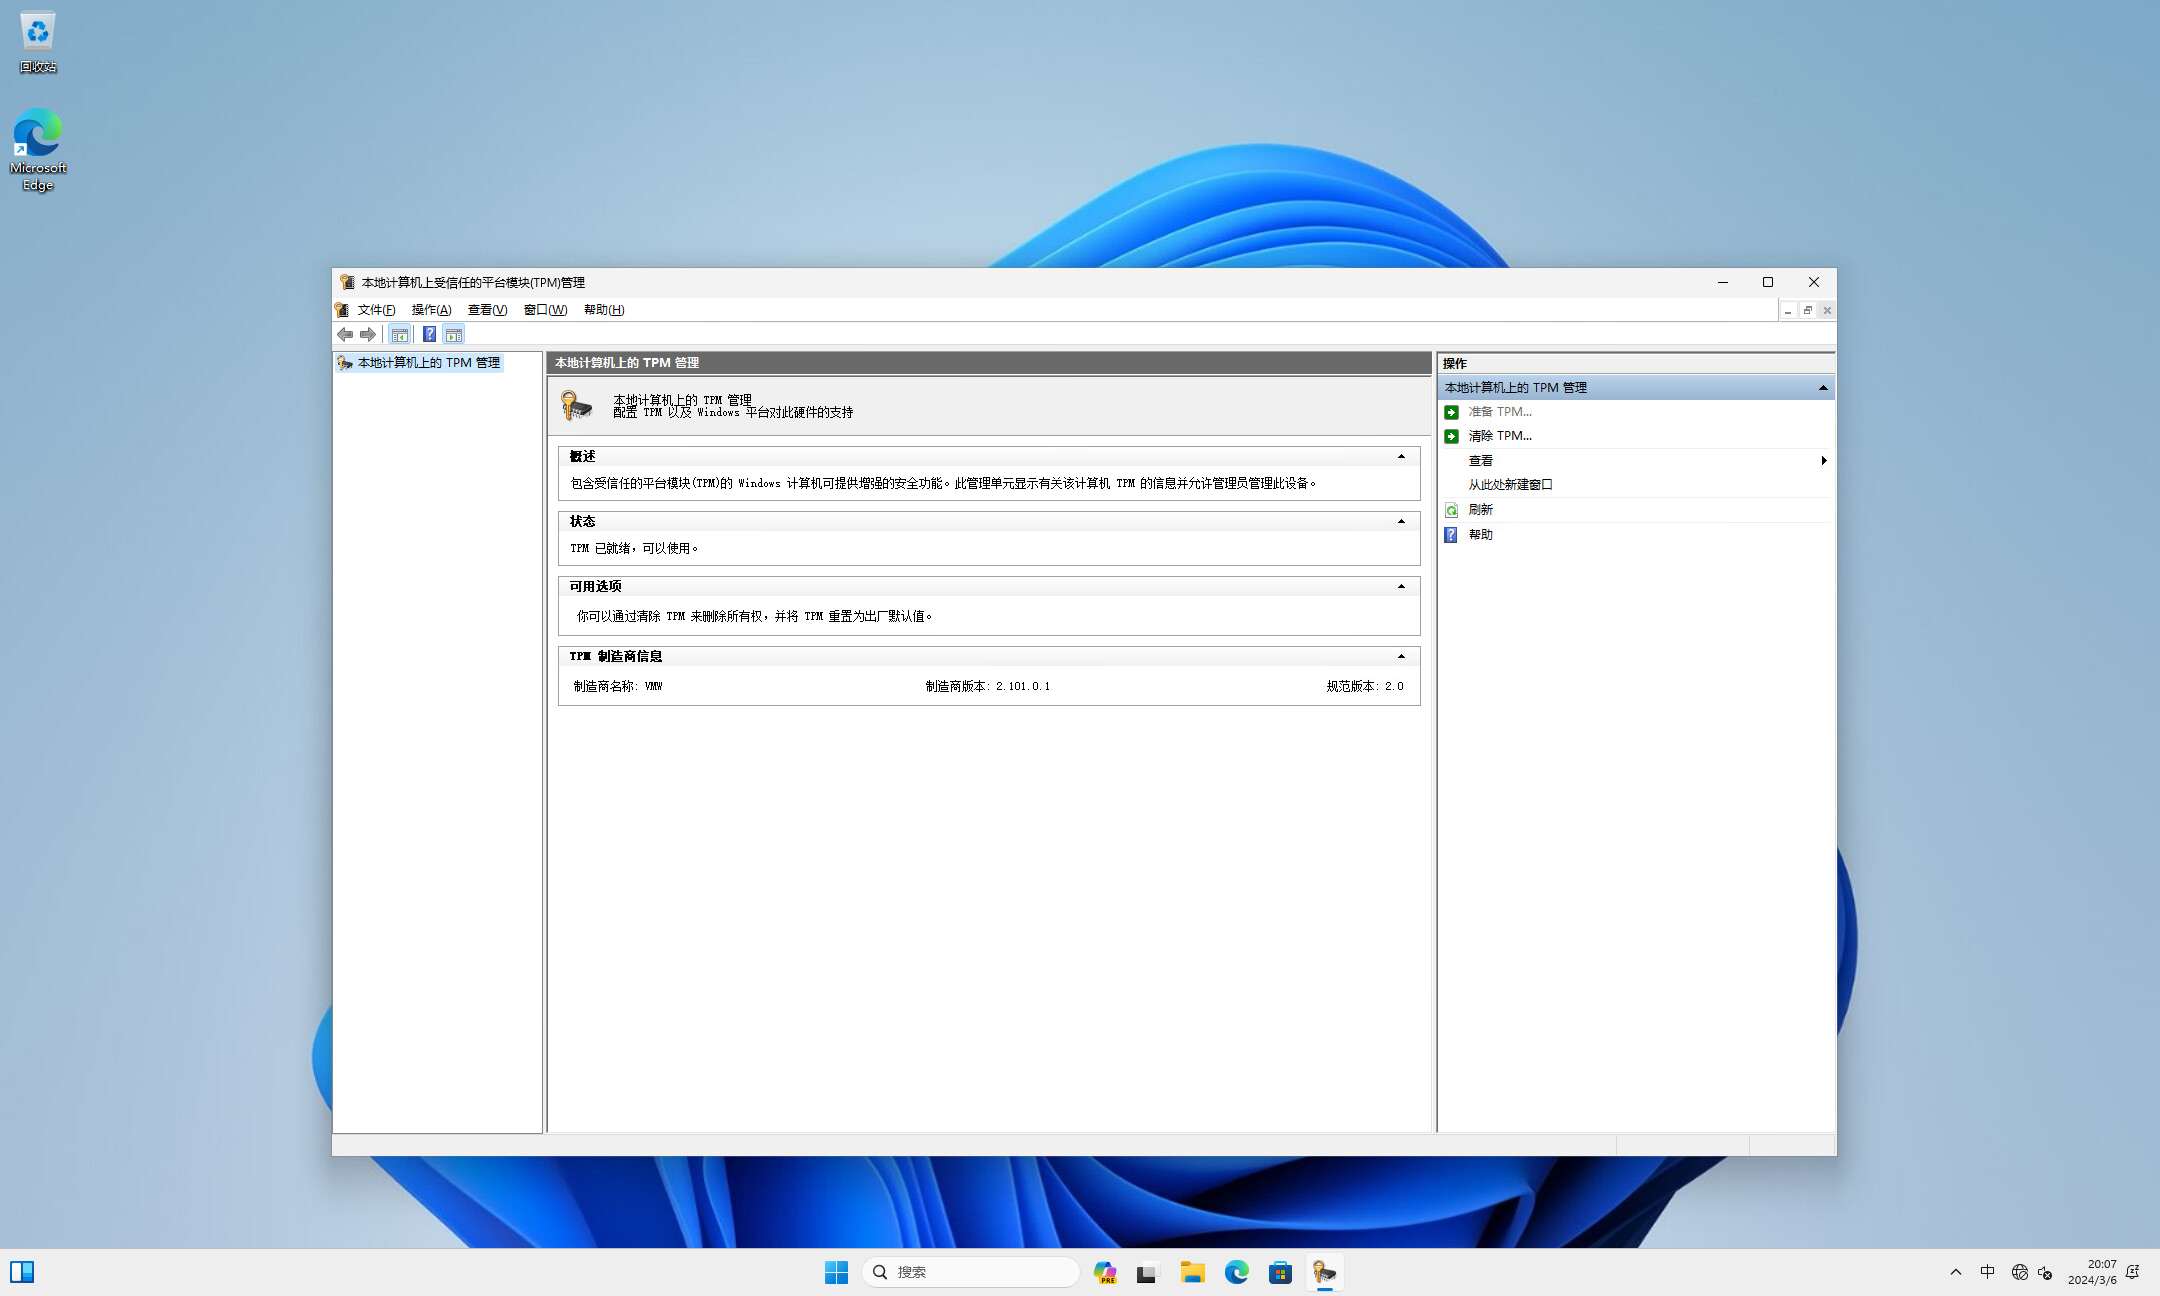This screenshot has width=2160, height=1296.
Task: Open the Widgets button on the taskbar
Action: coord(22,1272)
